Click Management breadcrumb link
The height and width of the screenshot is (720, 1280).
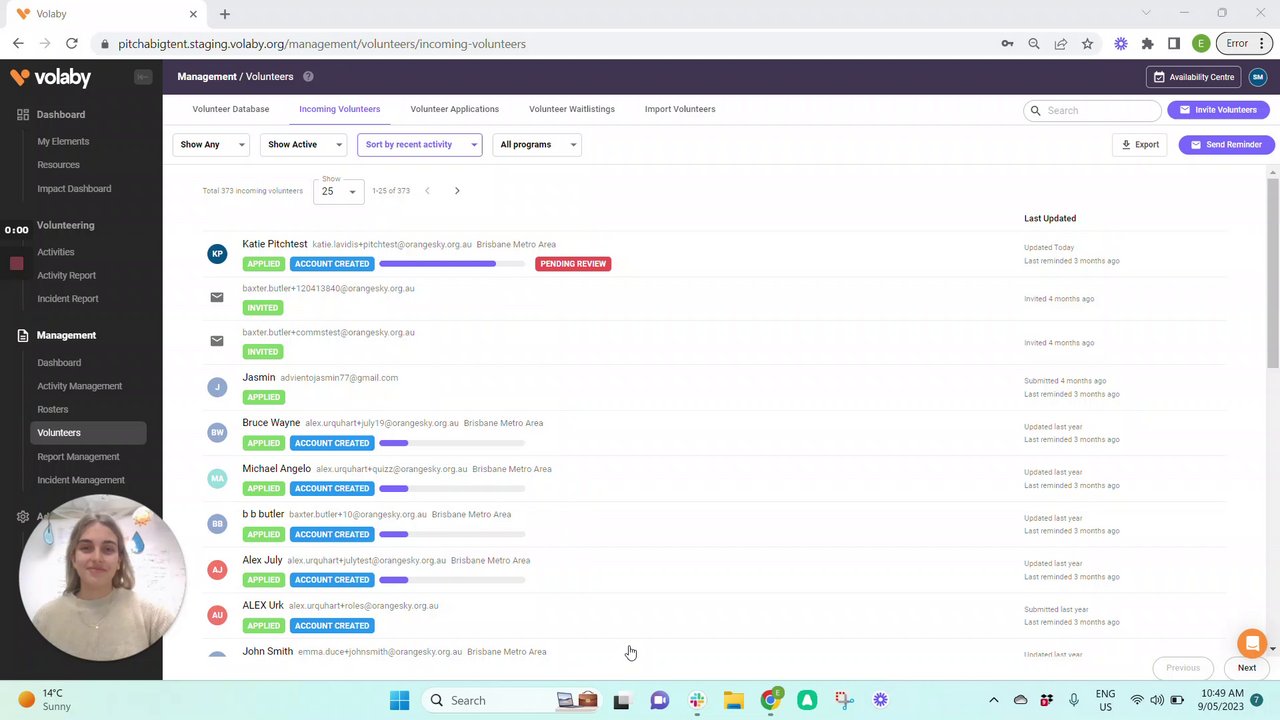pyautogui.click(x=207, y=77)
